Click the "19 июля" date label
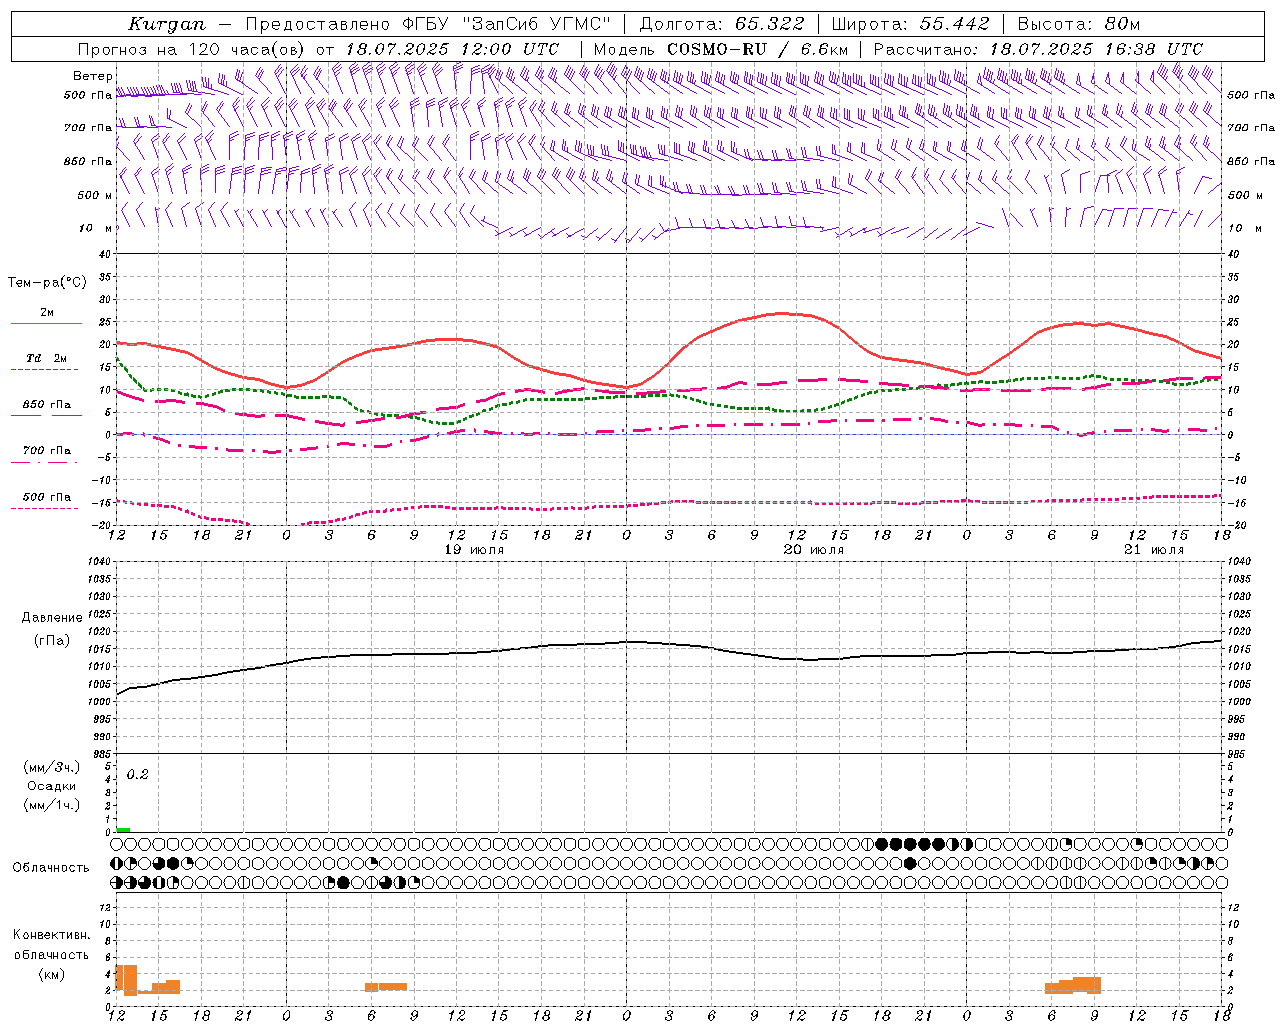 point(474,550)
